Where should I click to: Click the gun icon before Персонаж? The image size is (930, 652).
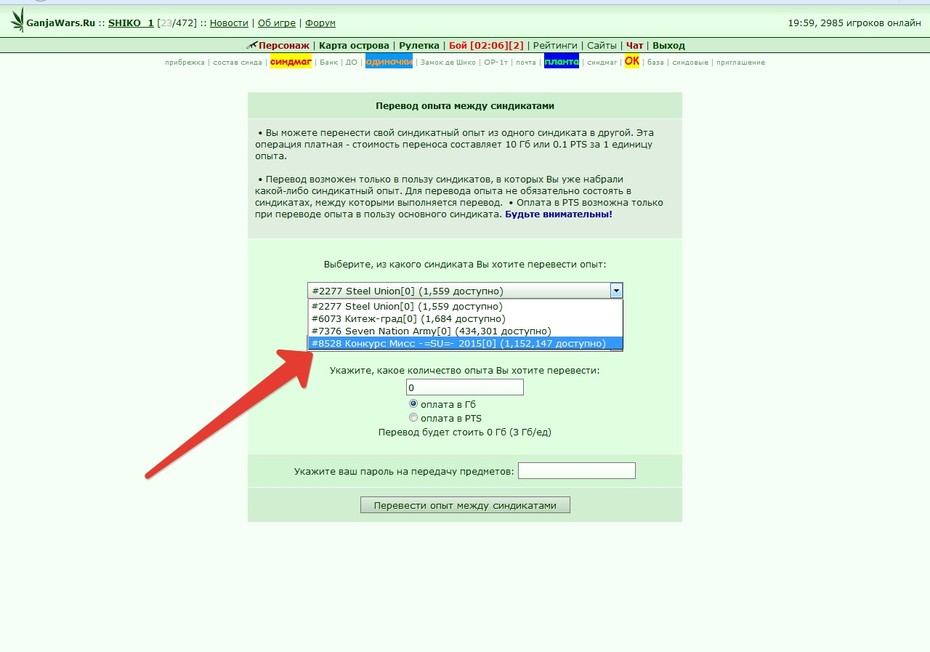[x=252, y=45]
